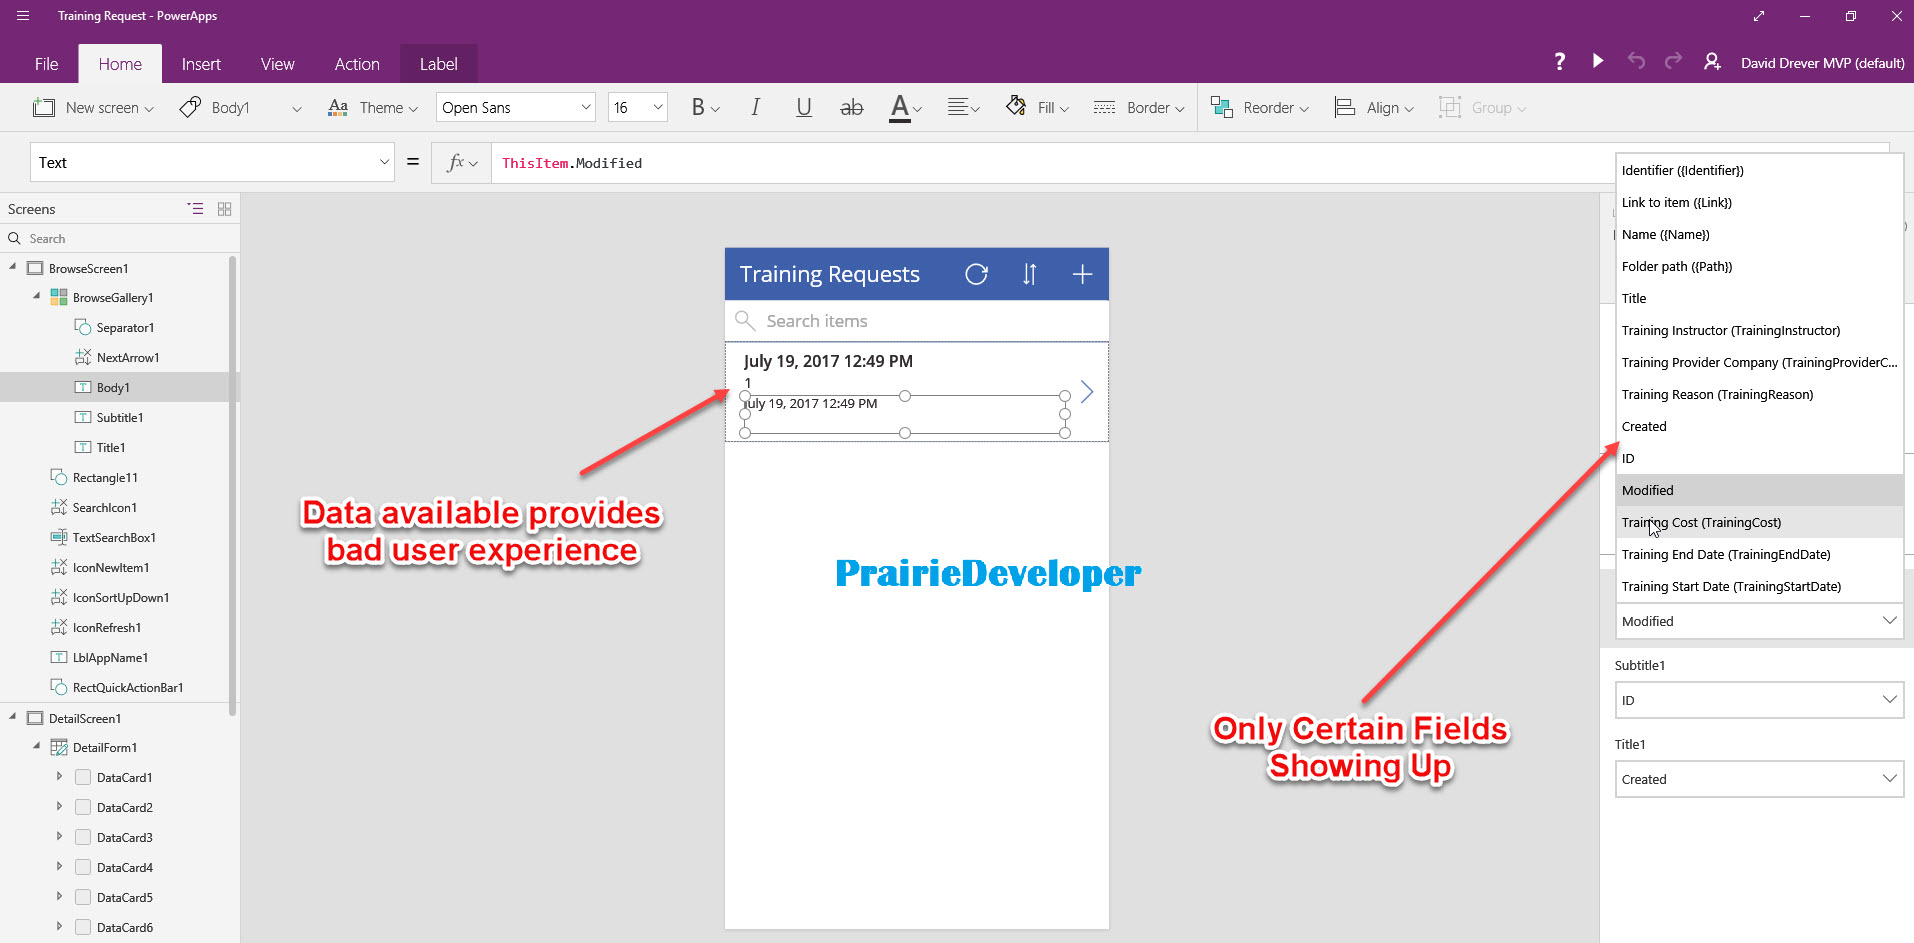Open Reorder menu

tap(1259, 107)
